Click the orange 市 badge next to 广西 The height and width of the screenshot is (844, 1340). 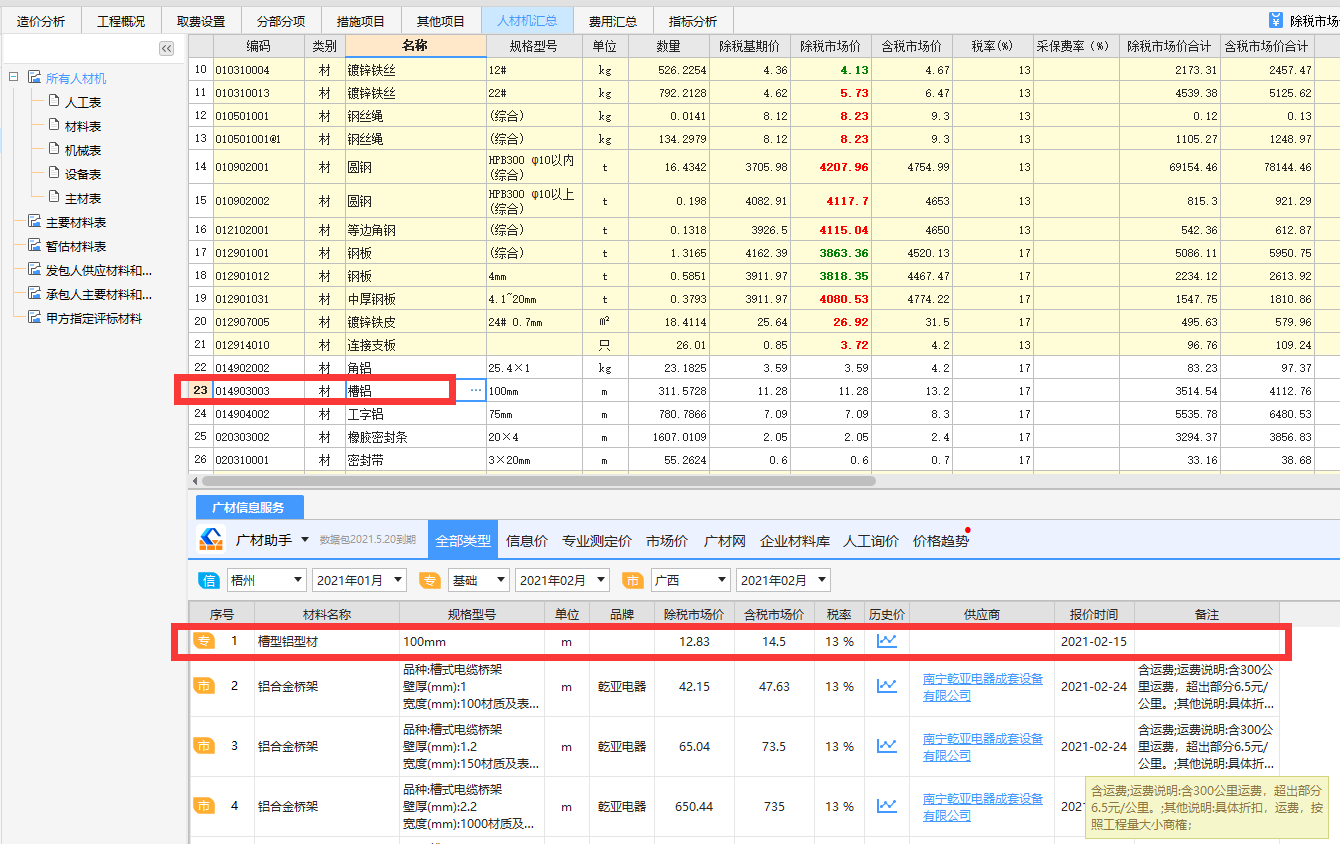click(x=632, y=580)
